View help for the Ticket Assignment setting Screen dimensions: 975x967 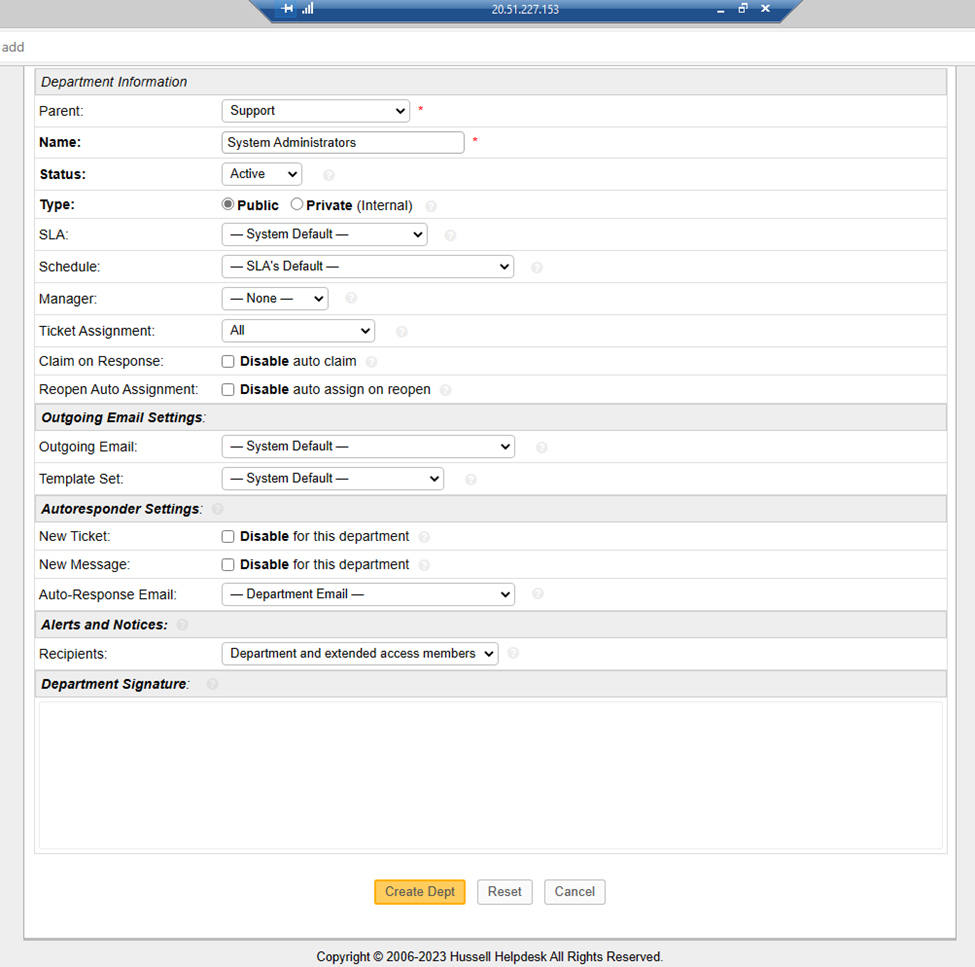401,331
